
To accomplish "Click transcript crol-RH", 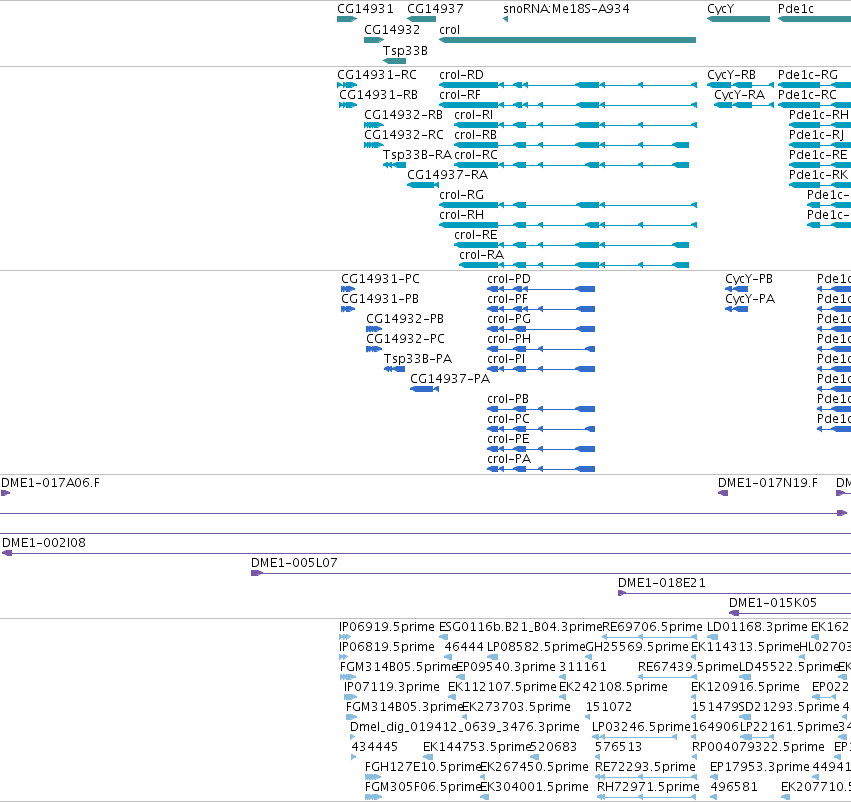I will [568, 225].
